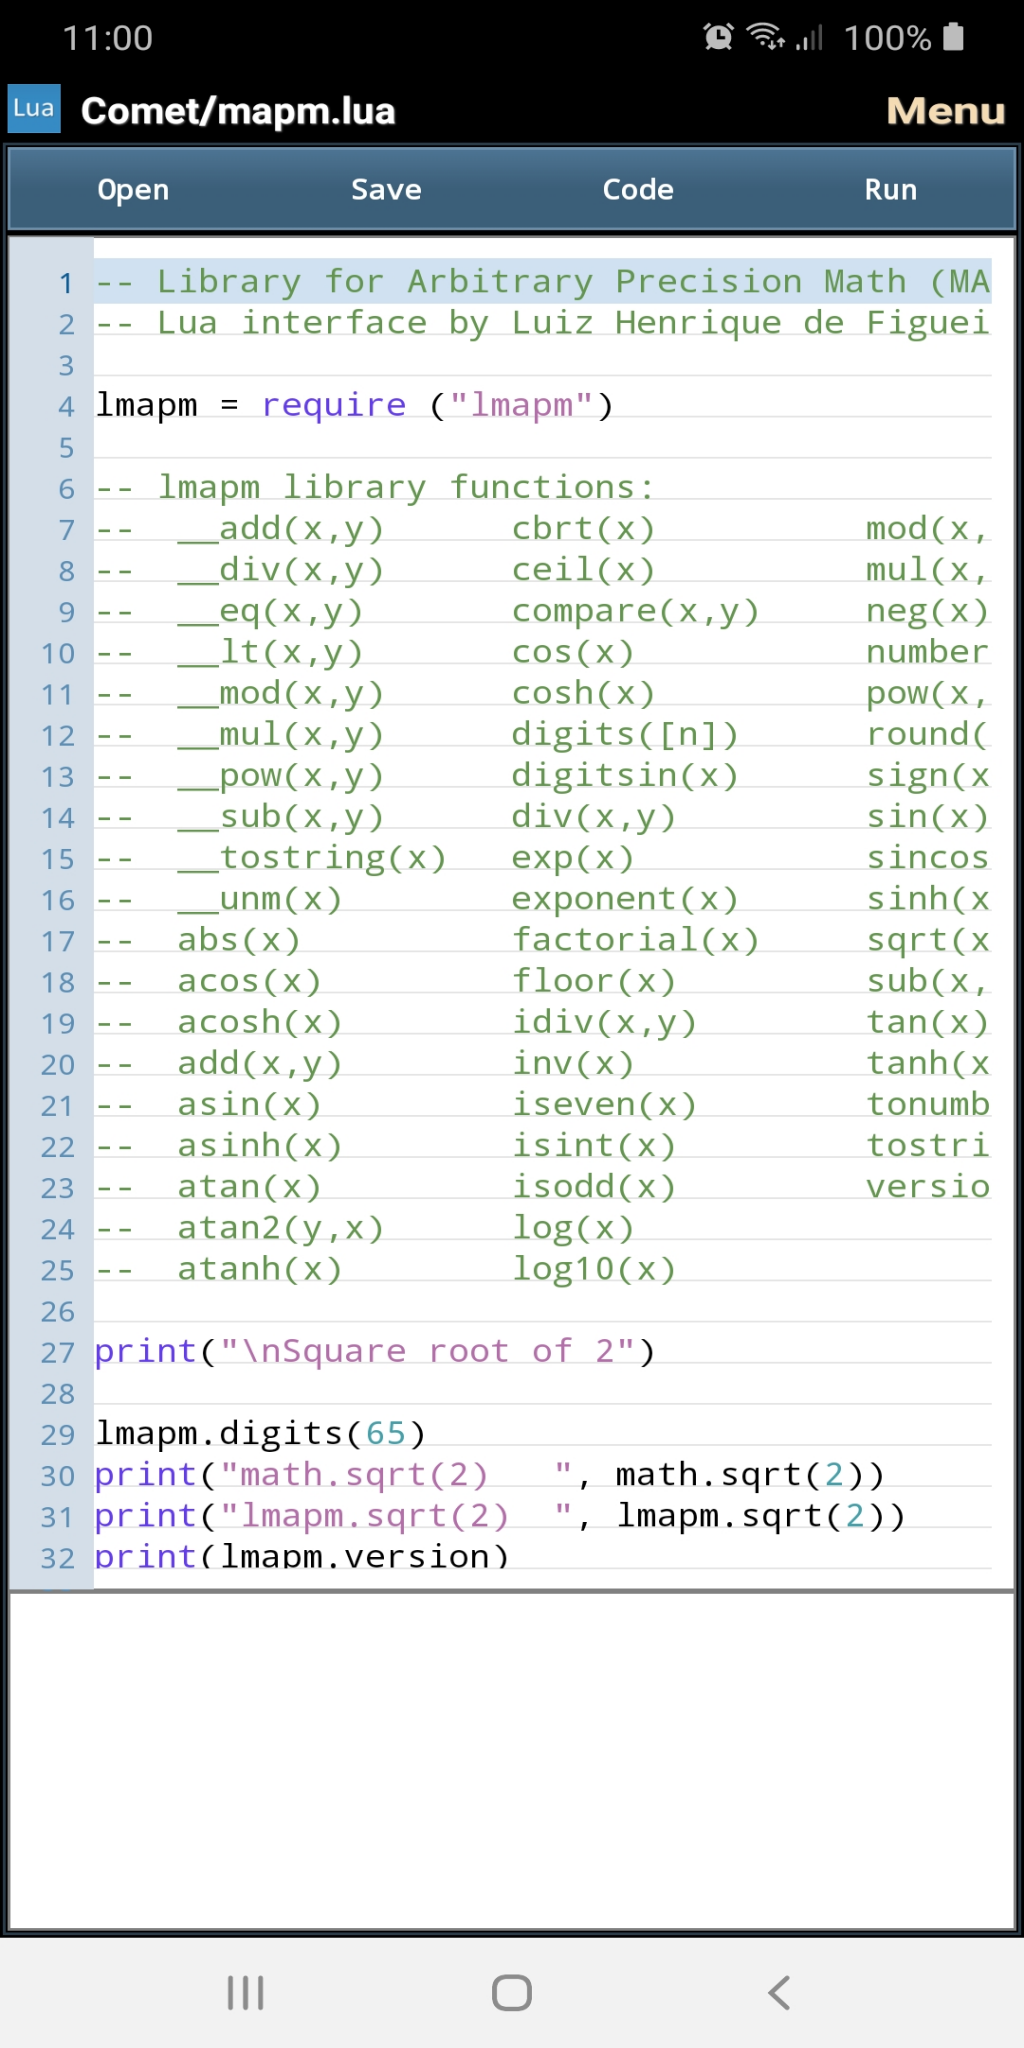Tap the Android back arrow icon

[779, 1992]
